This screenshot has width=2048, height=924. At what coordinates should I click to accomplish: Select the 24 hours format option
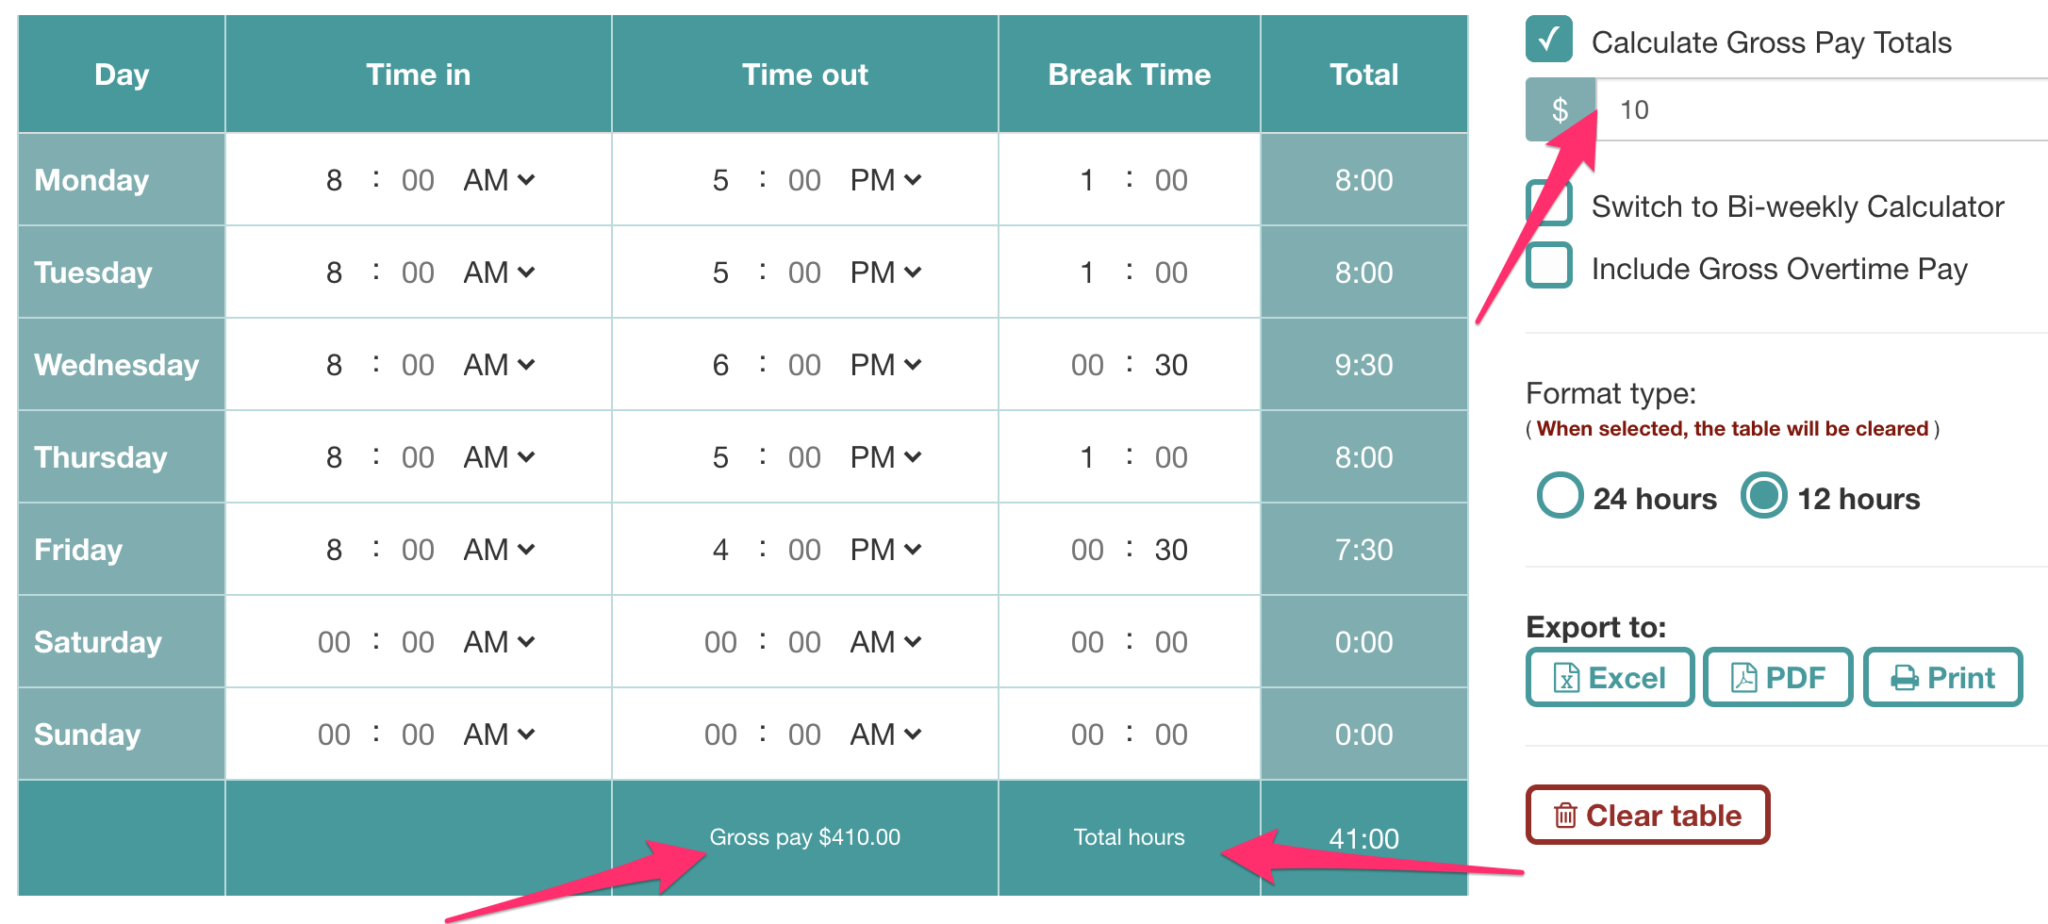[1559, 496]
